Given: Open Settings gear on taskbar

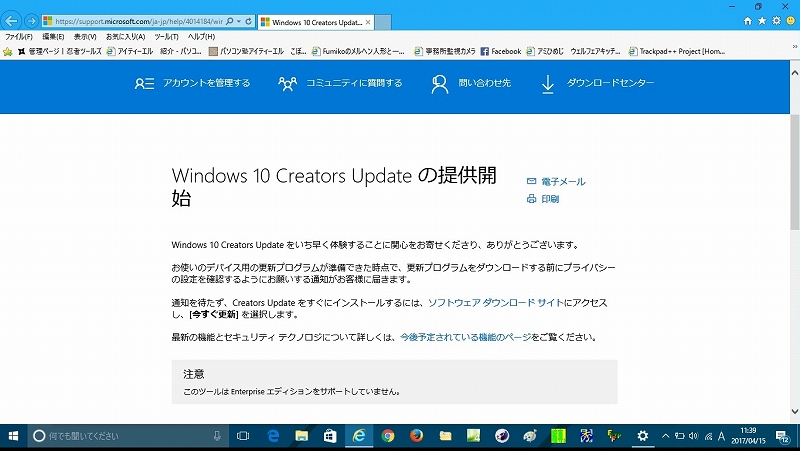Looking at the screenshot, I should pyautogui.click(x=642, y=436).
